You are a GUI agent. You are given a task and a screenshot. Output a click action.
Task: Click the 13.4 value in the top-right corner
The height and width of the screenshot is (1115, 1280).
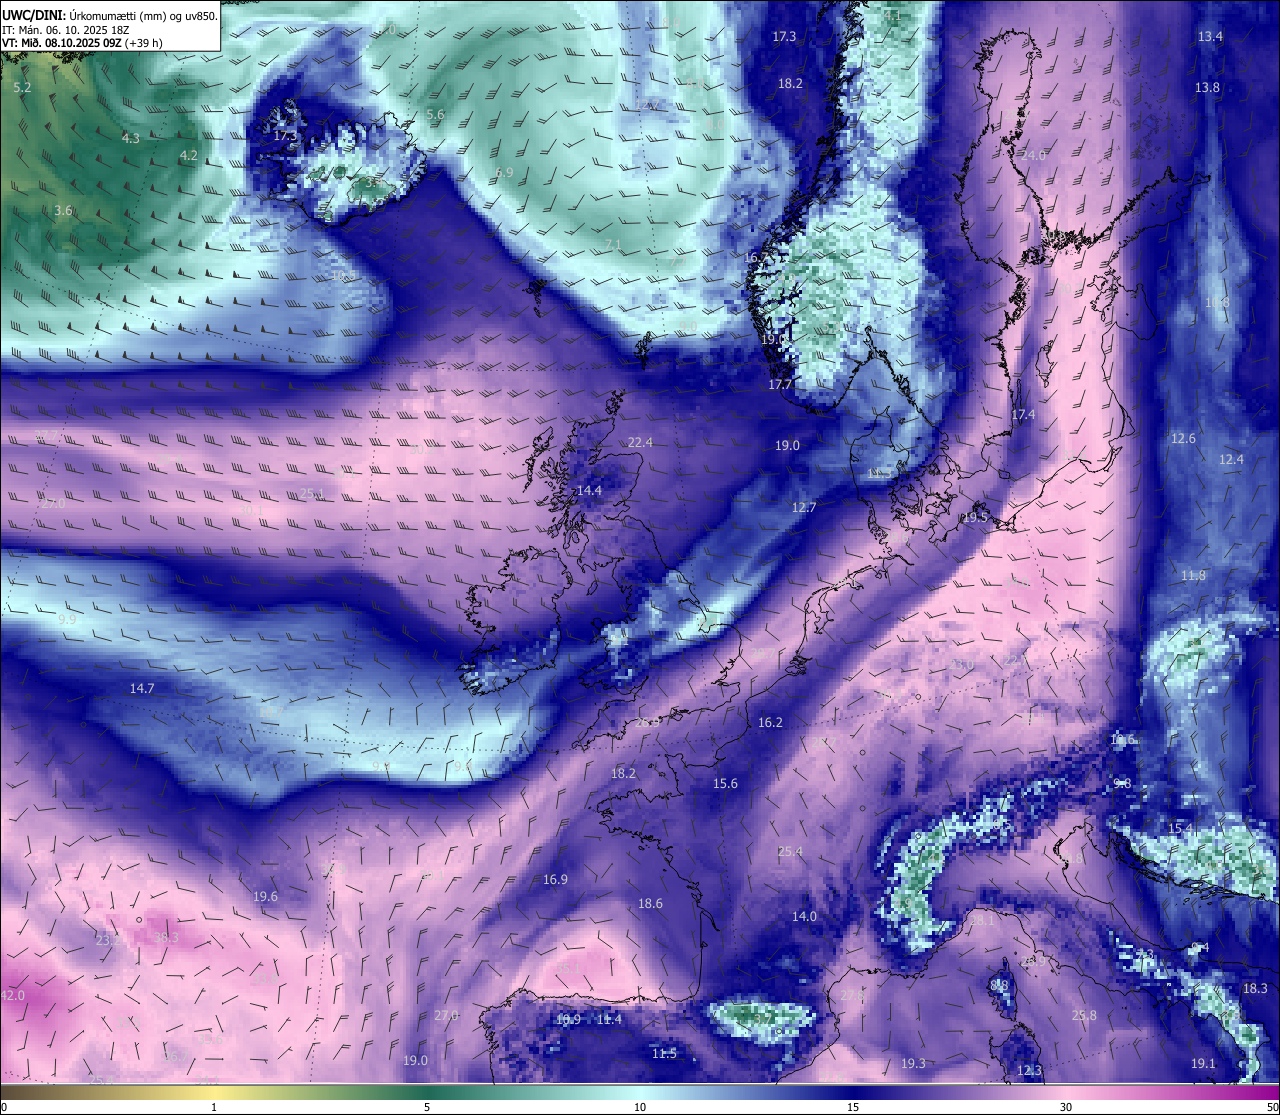(1210, 36)
